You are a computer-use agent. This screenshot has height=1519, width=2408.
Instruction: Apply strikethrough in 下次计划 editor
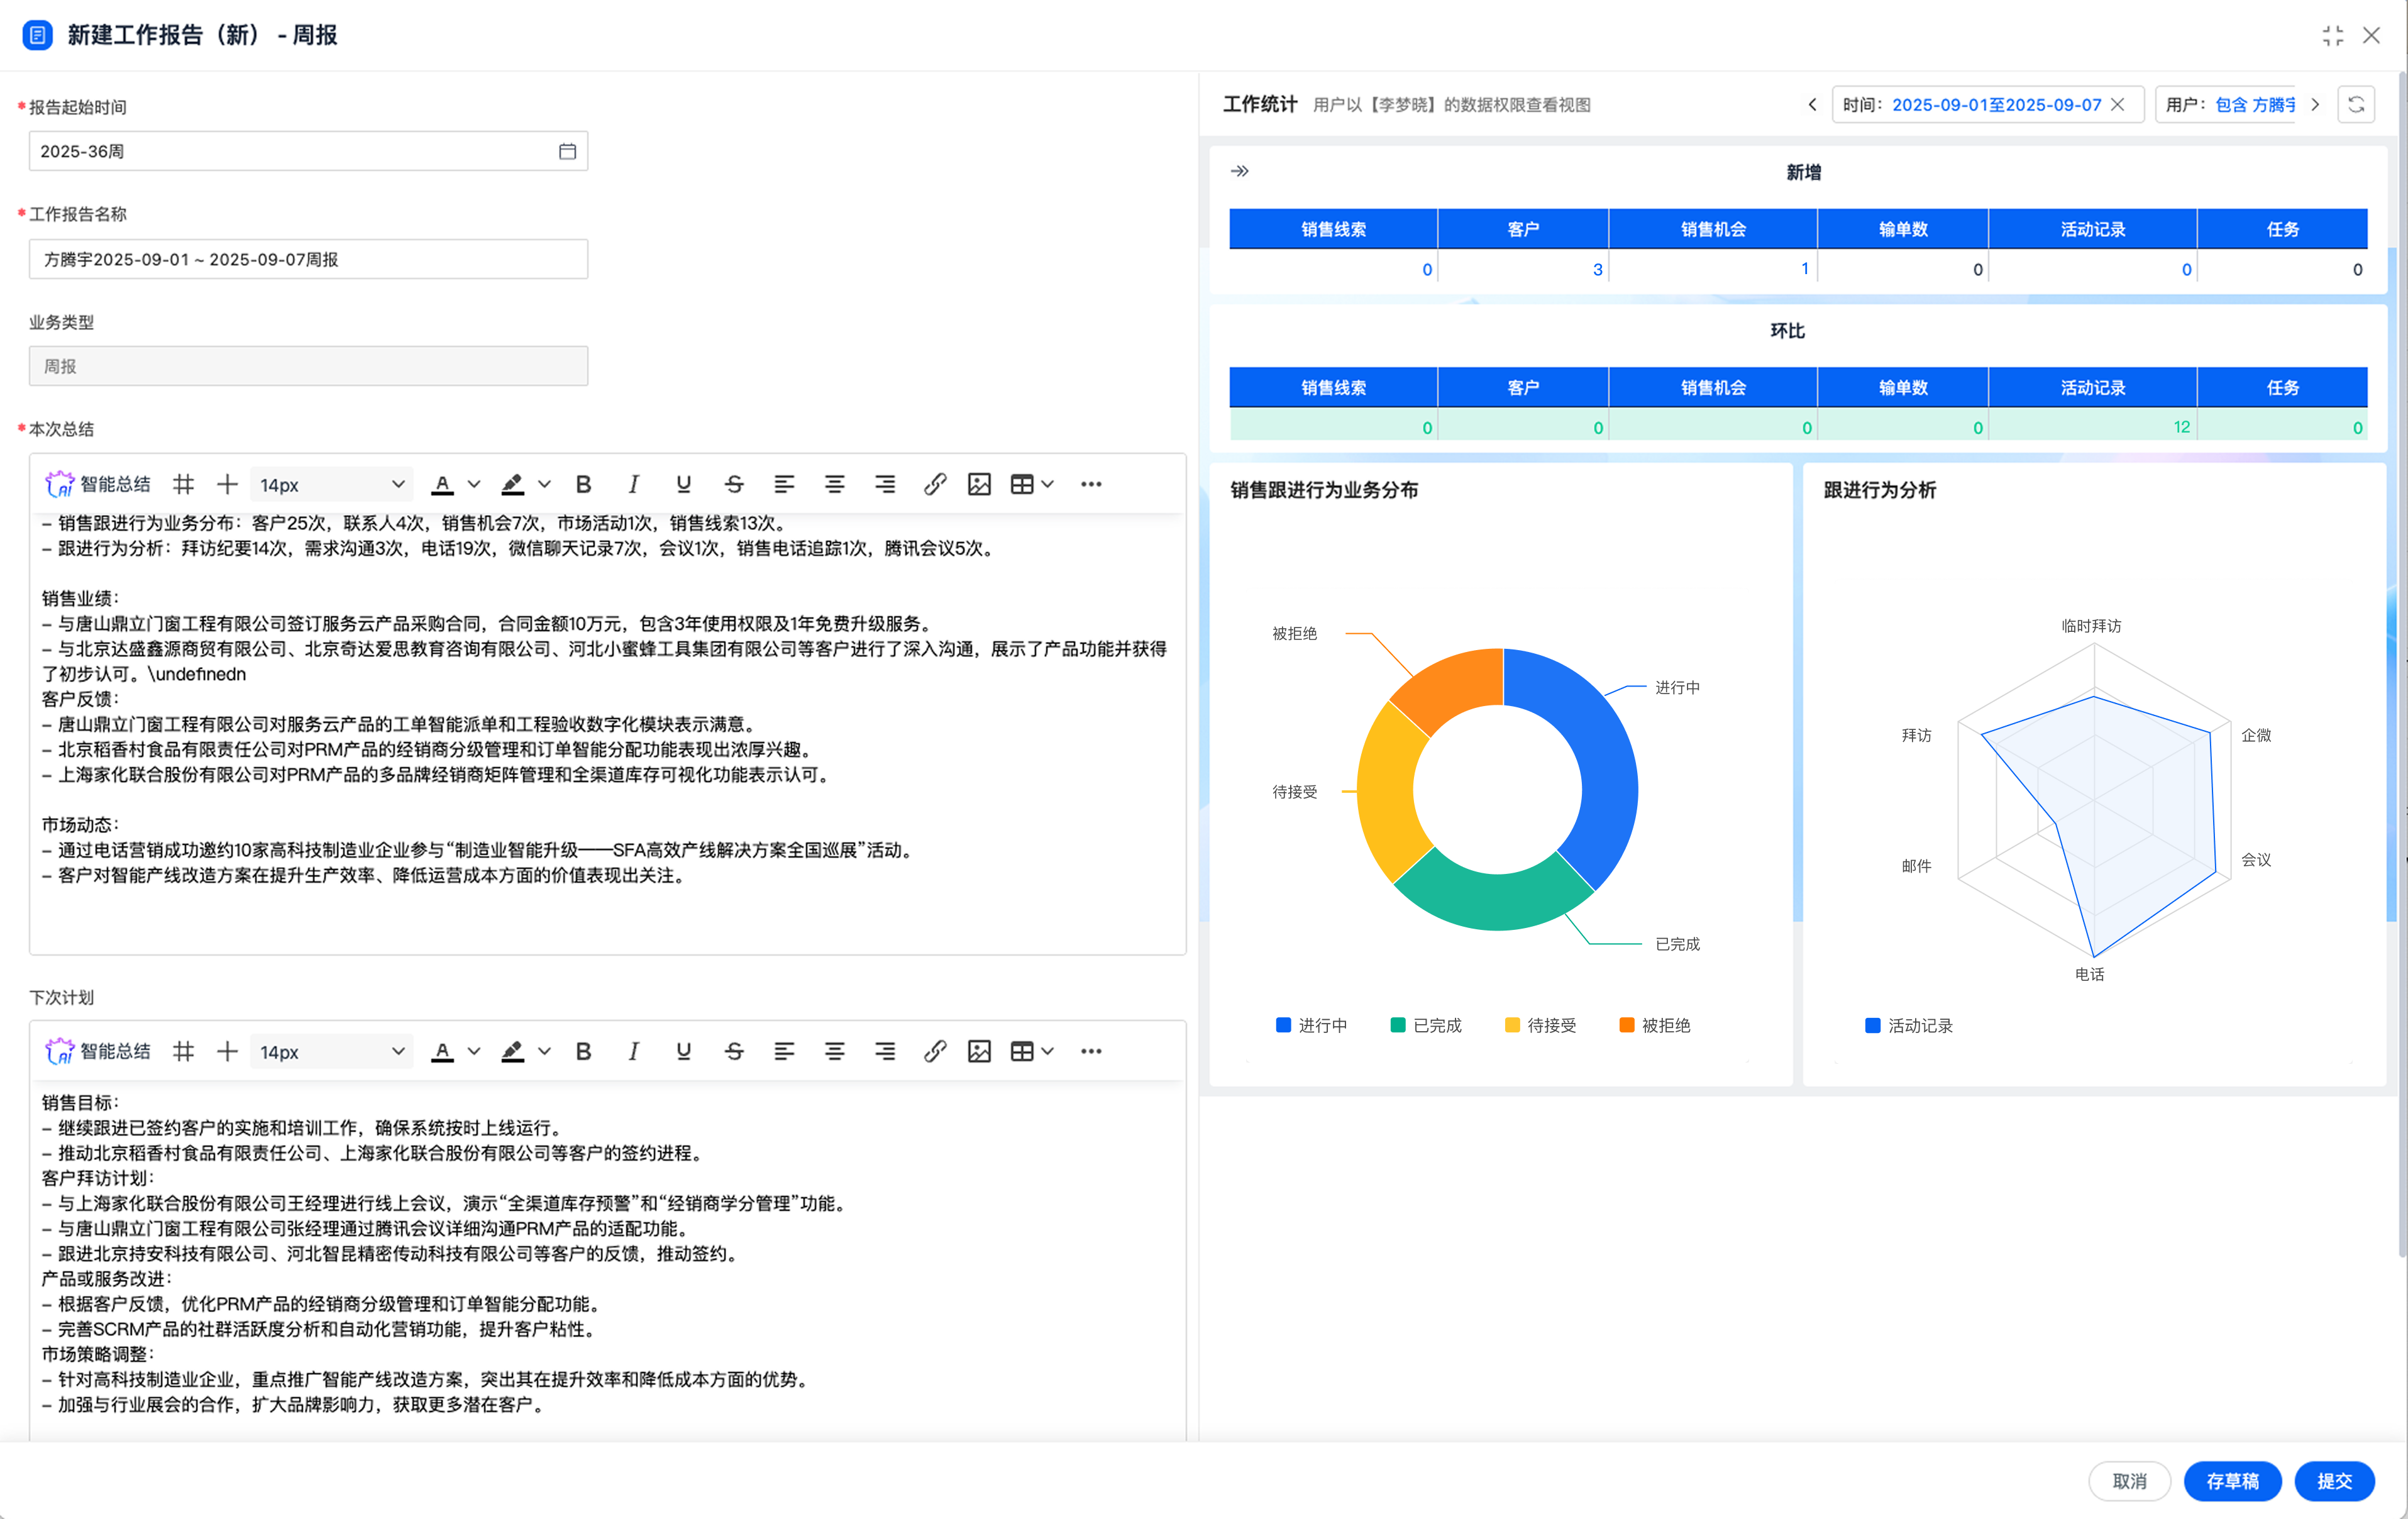pos(734,1051)
